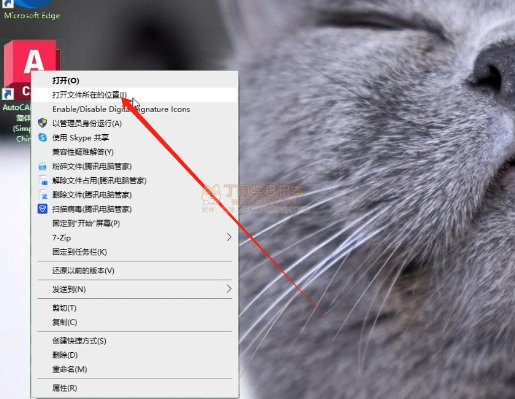Click the AutoCAD desktop shortcut icon

[30, 70]
